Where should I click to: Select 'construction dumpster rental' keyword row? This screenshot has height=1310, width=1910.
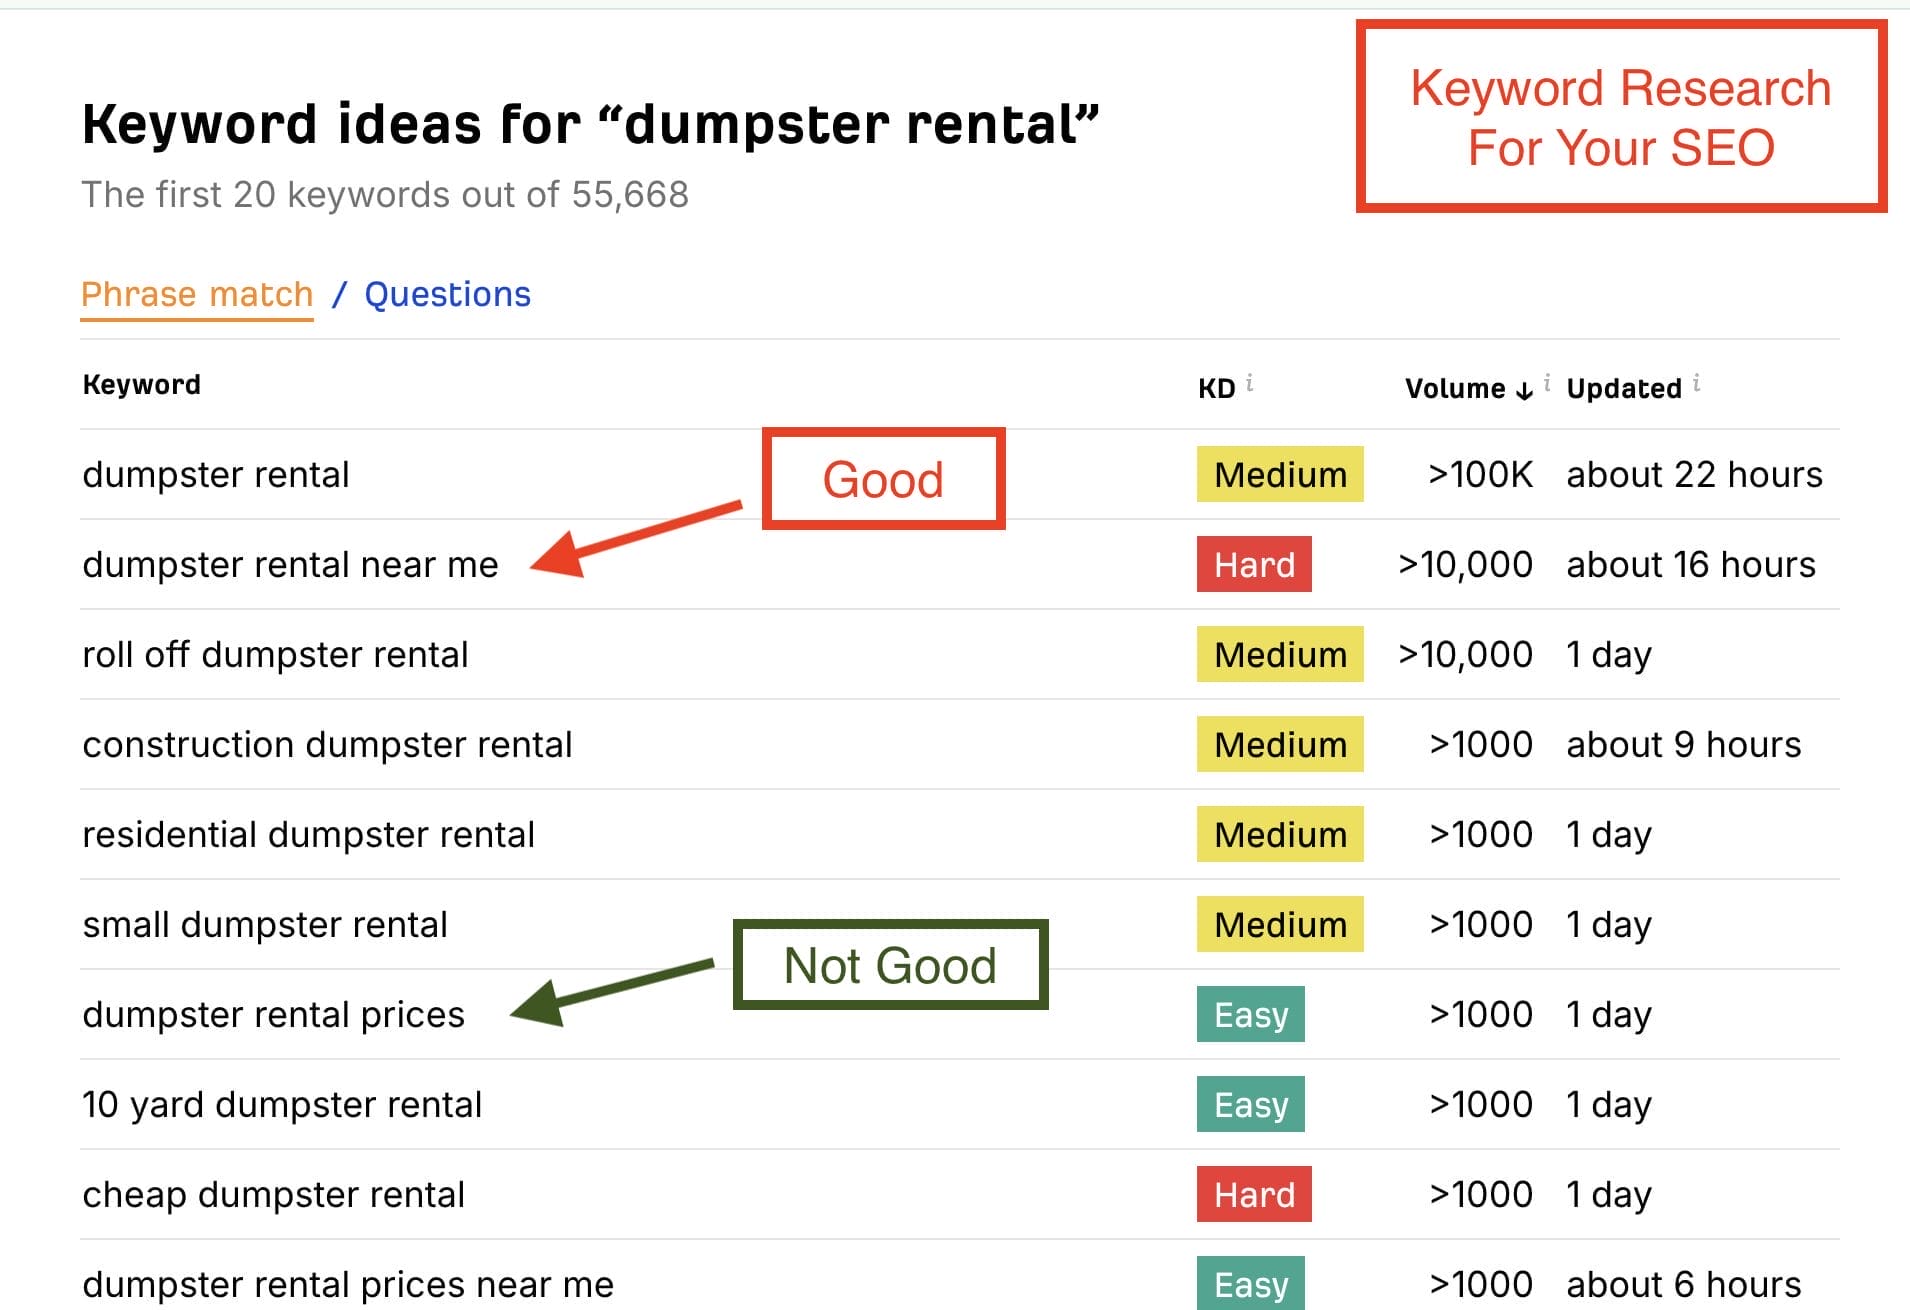[x=327, y=745]
